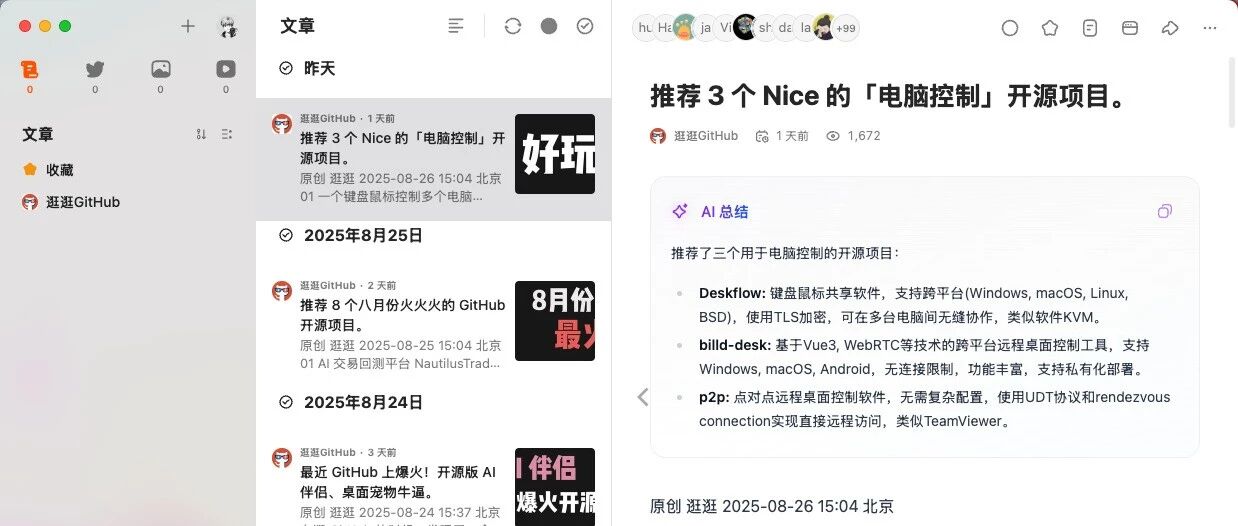Click the 逛逛GitHub avatar on first list item
This screenshot has width=1238, height=526.
(x=282, y=124)
